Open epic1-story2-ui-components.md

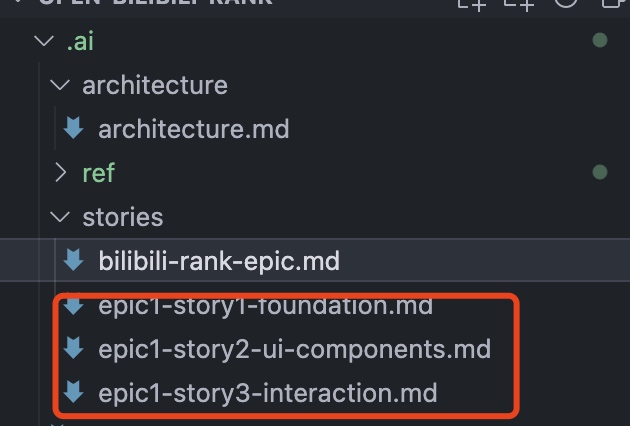[295, 349]
